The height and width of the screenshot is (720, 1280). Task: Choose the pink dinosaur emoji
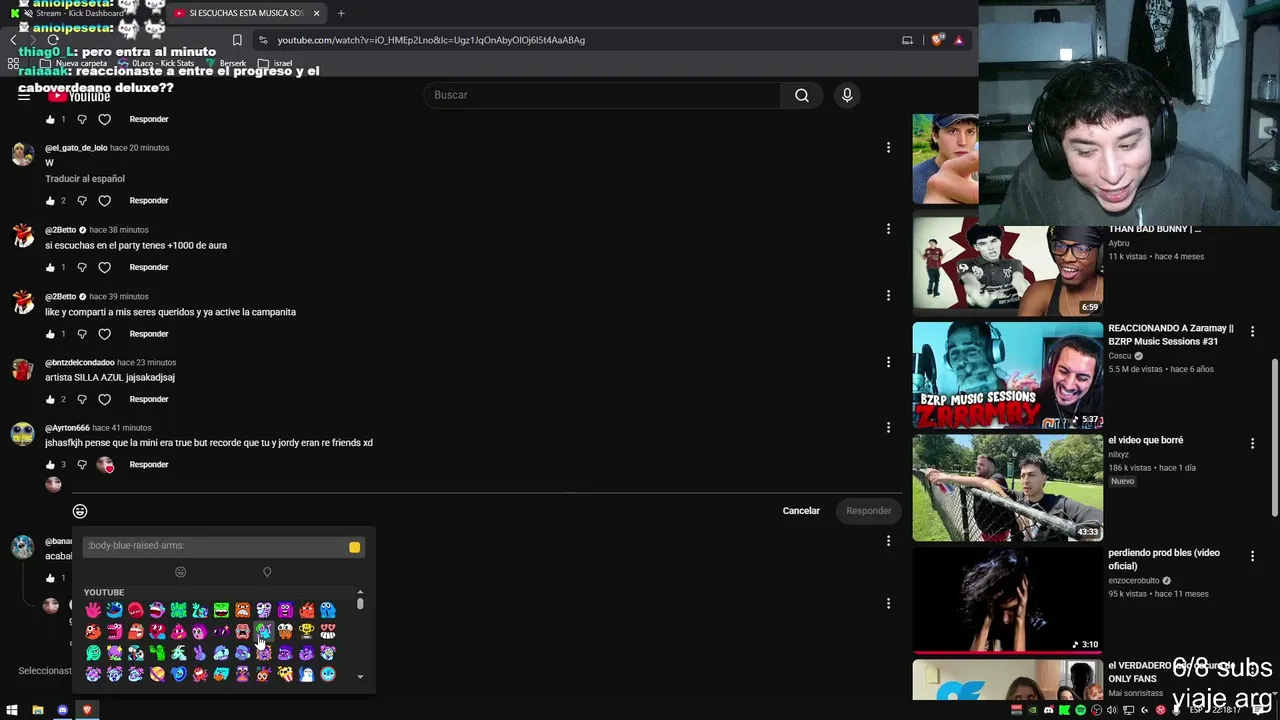[x=115, y=631]
